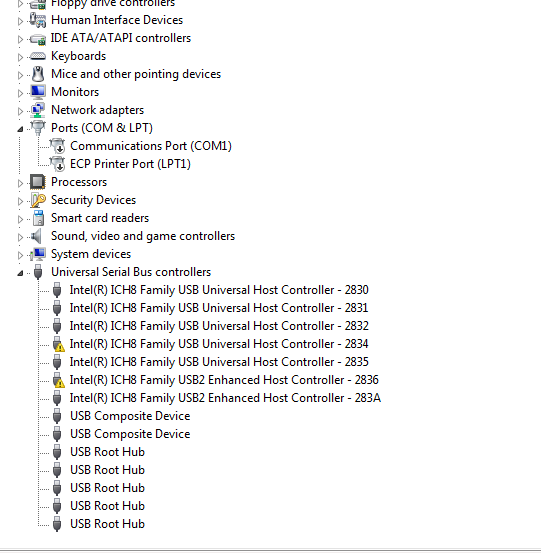Click the USB2 Enhanced Host Controller - 283A text
This screenshot has width=541, height=553.
pyautogui.click(x=225, y=398)
